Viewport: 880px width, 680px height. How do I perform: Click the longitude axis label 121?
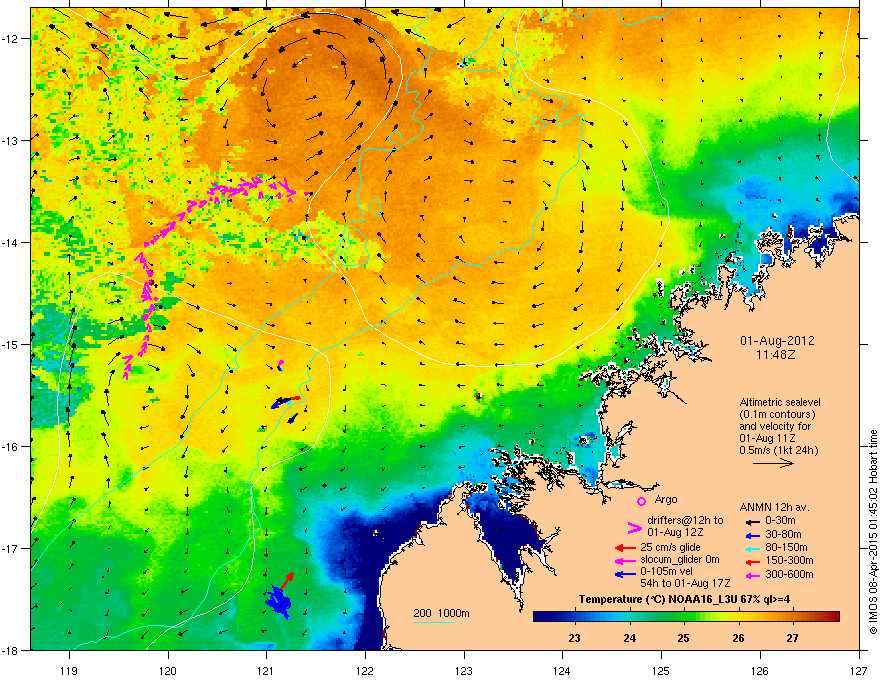click(x=266, y=670)
